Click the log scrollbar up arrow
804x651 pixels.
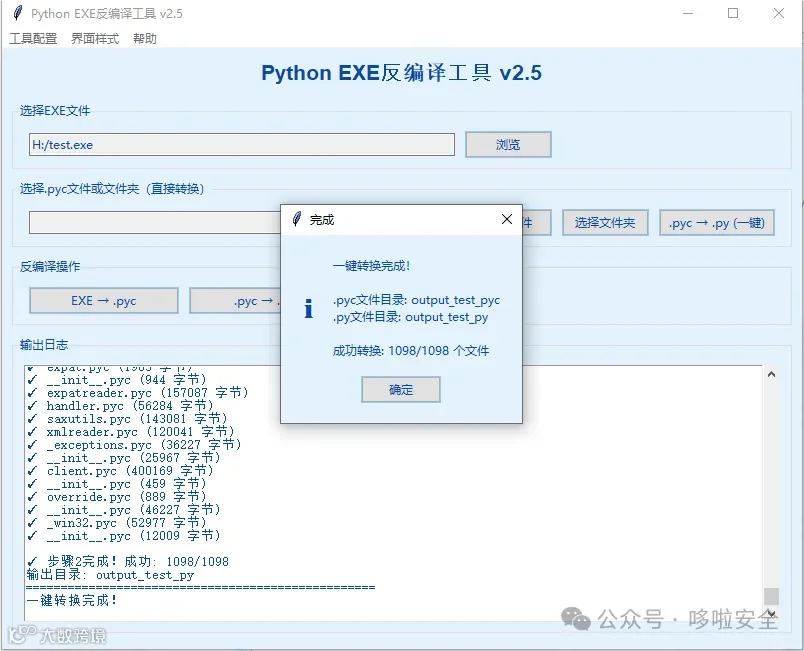click(x=771, y=375)
